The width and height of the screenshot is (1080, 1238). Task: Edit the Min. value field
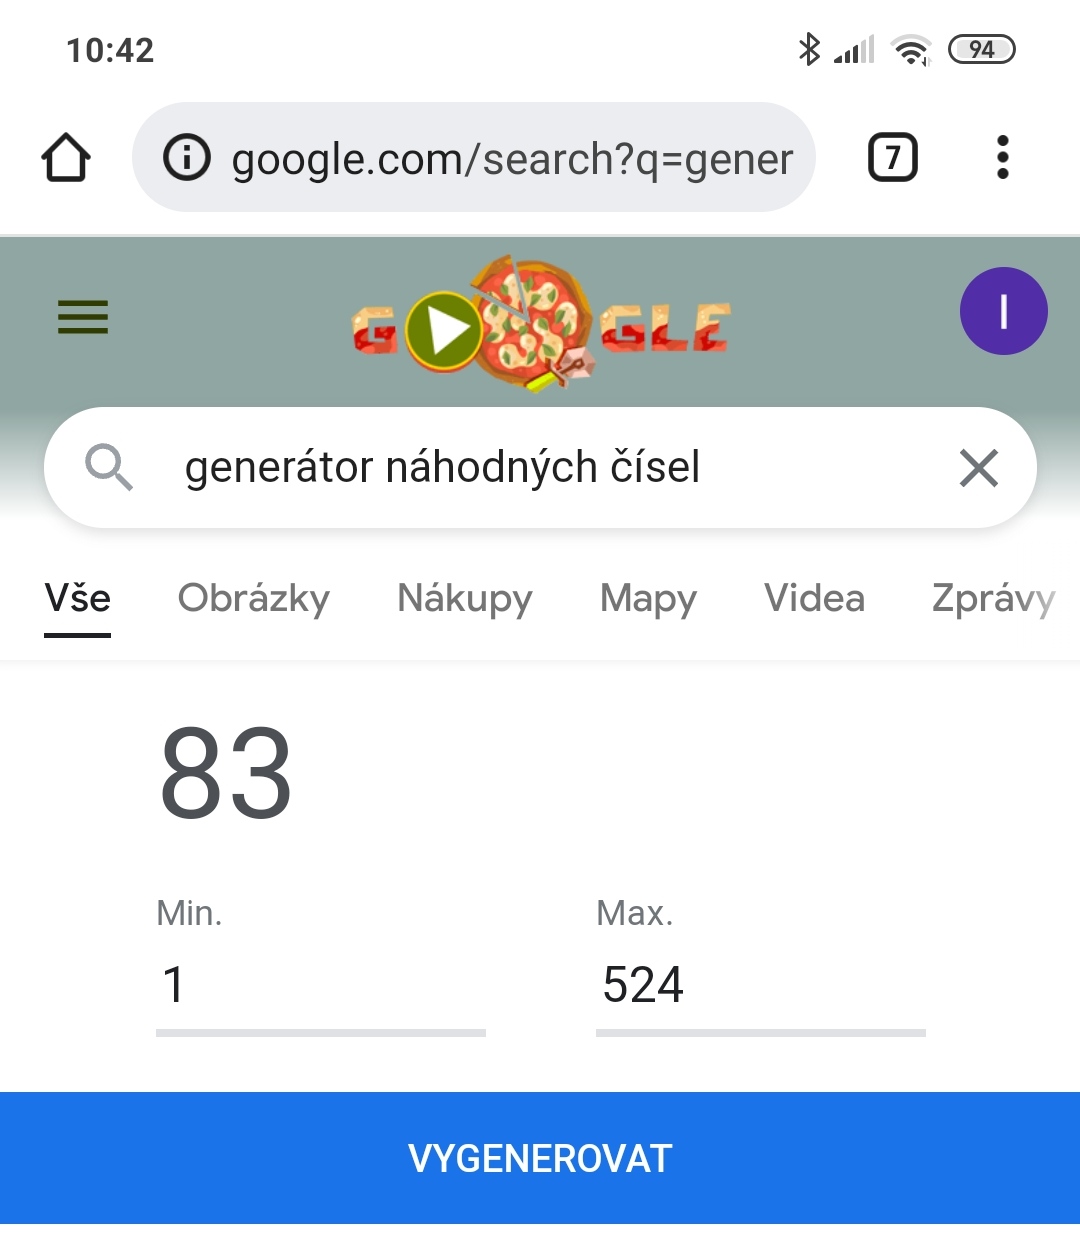pos(320,986)
